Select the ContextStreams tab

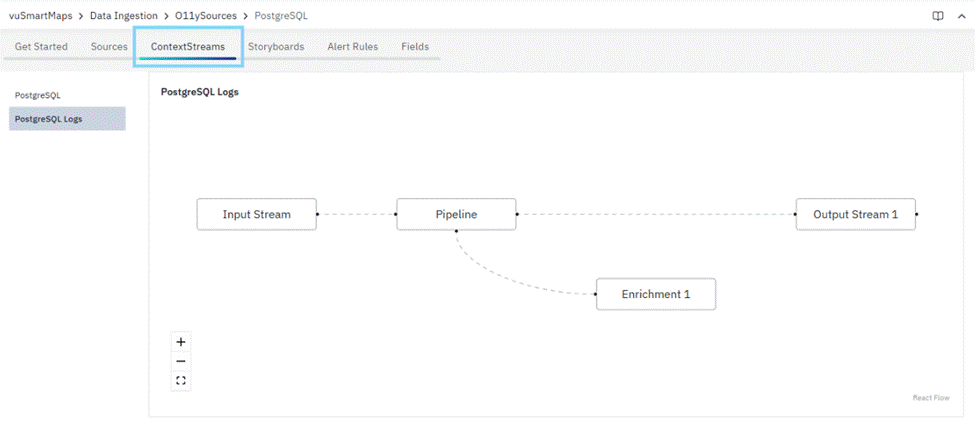tap(188, 47)
